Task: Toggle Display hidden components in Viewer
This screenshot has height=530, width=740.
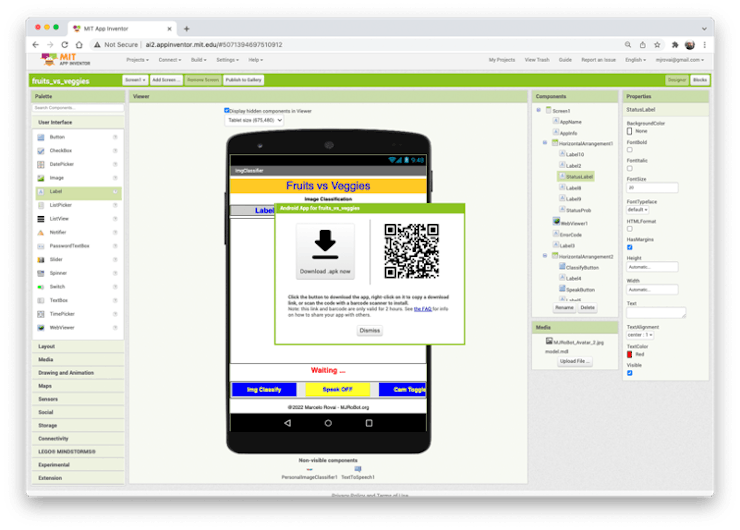Action: click(x=227, y=110)
